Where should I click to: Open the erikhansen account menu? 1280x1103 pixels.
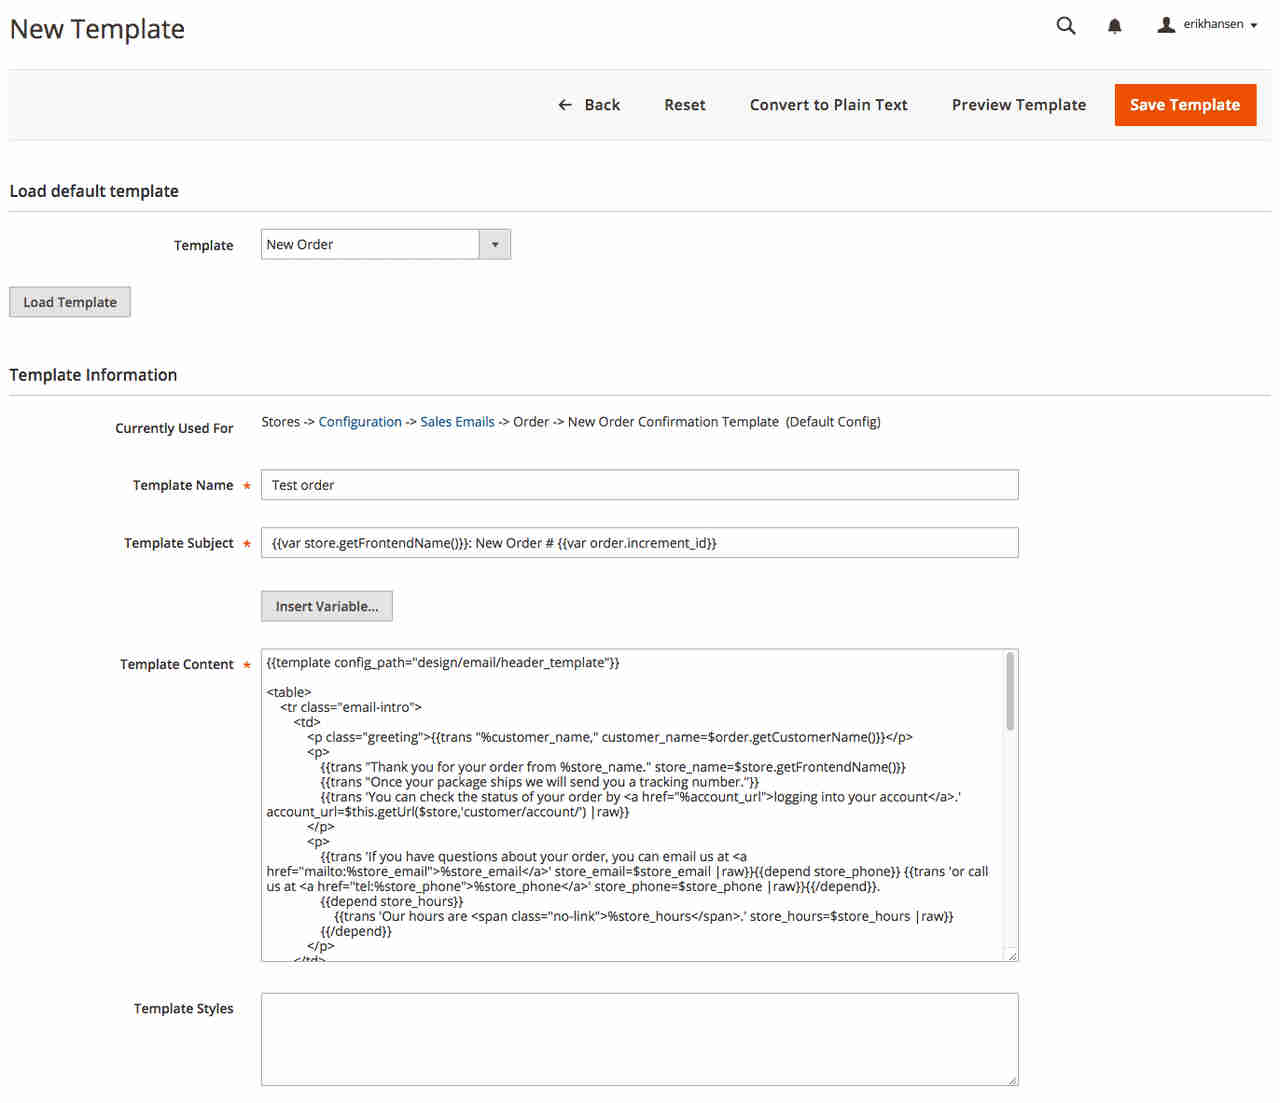[x=1208, y=25]
